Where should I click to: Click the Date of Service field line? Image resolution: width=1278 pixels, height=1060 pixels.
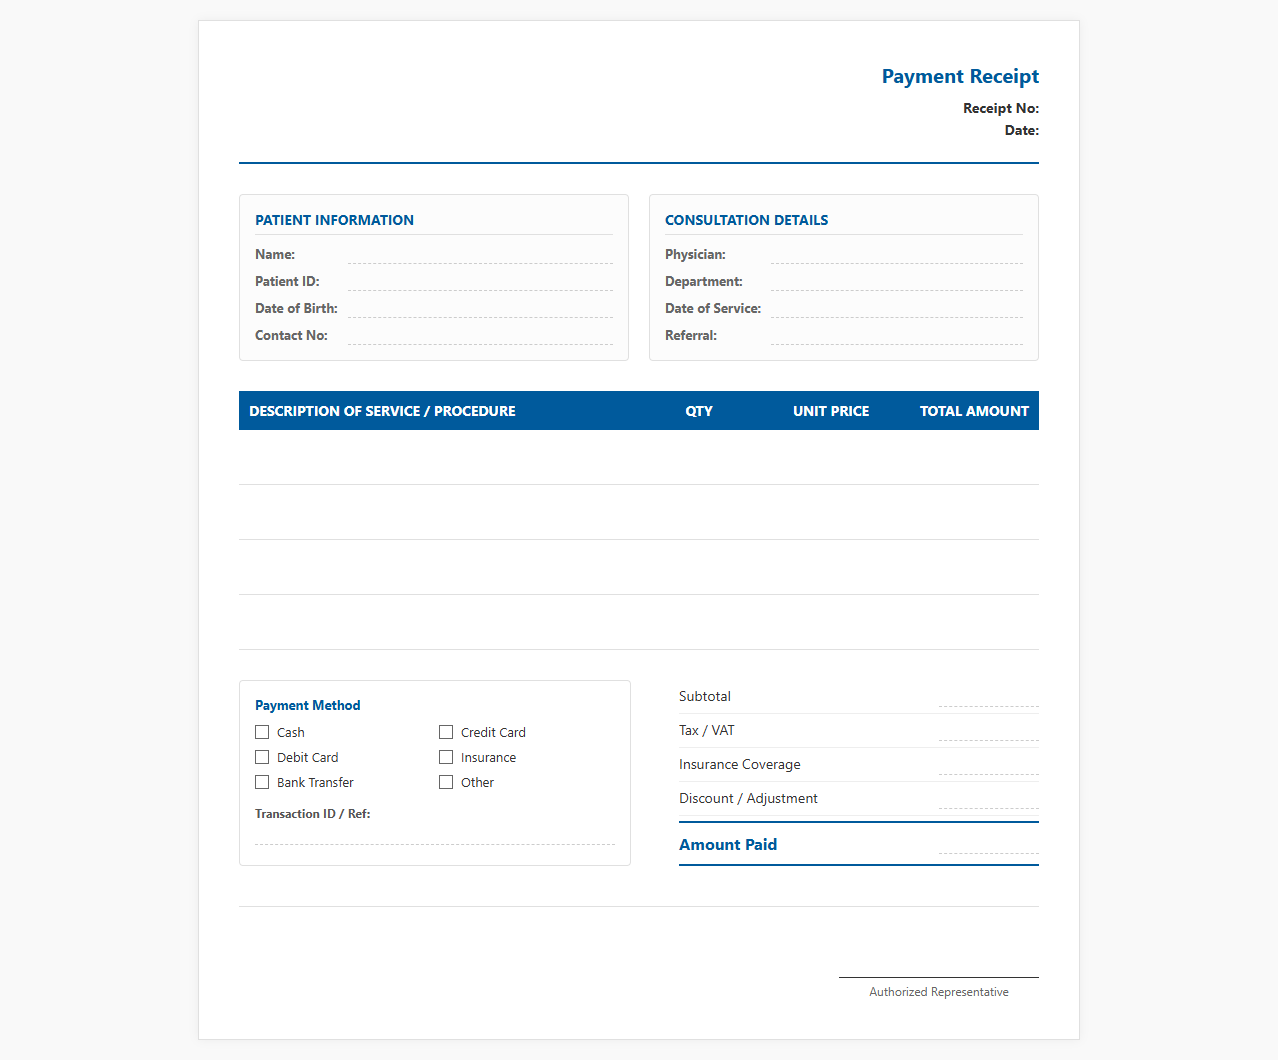tap(897, 309)
